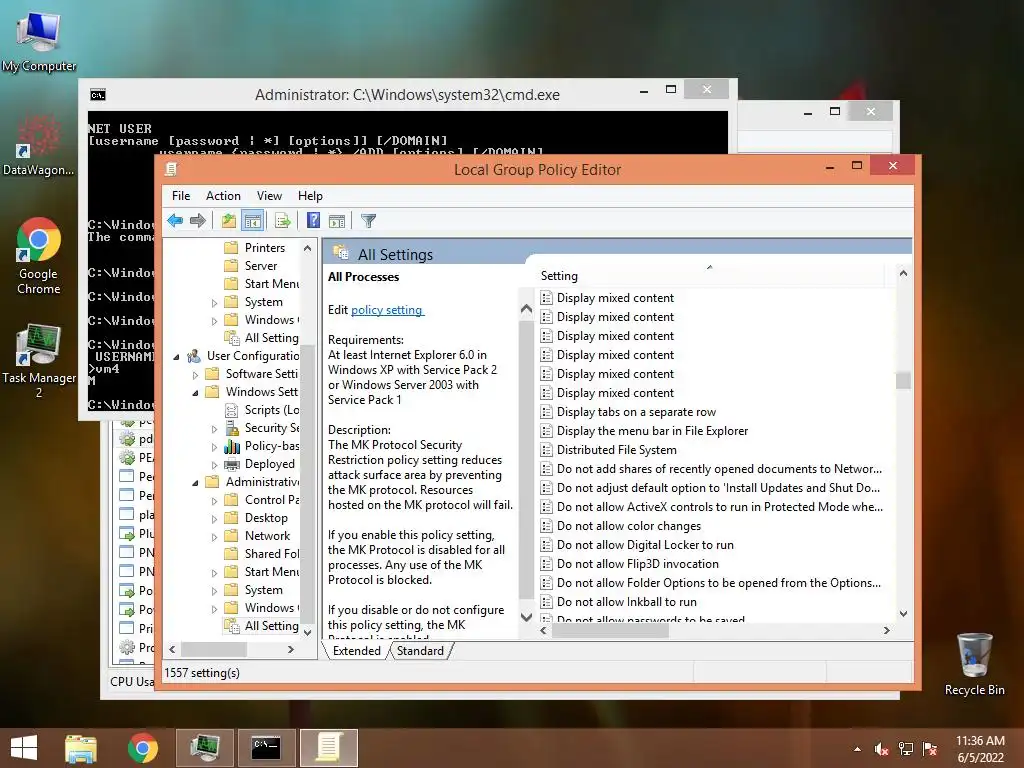1024x768 pixels.
Task: Expand the Security Settings node
Action: pos(214,429)
